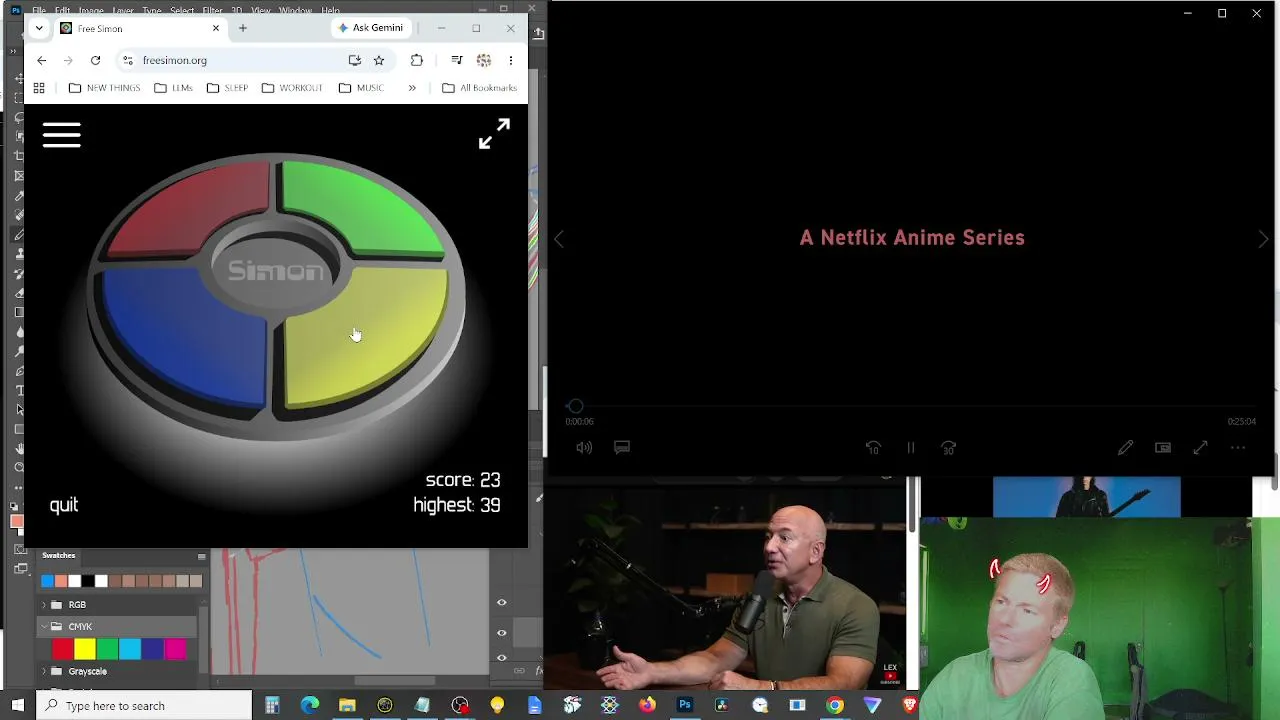This screenshot has width=1280, height=720.
Task: Open the Photoshop File menu
Action: coord(39,10)
